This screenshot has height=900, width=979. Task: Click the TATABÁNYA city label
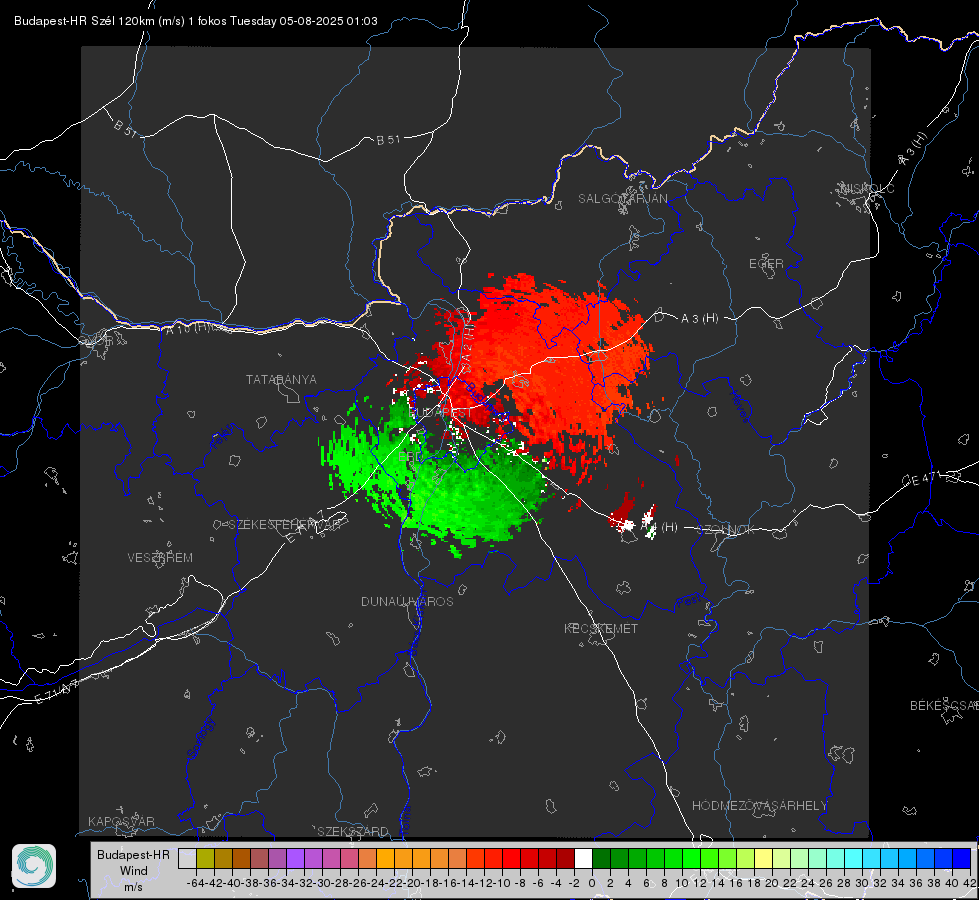pos(281,379)
